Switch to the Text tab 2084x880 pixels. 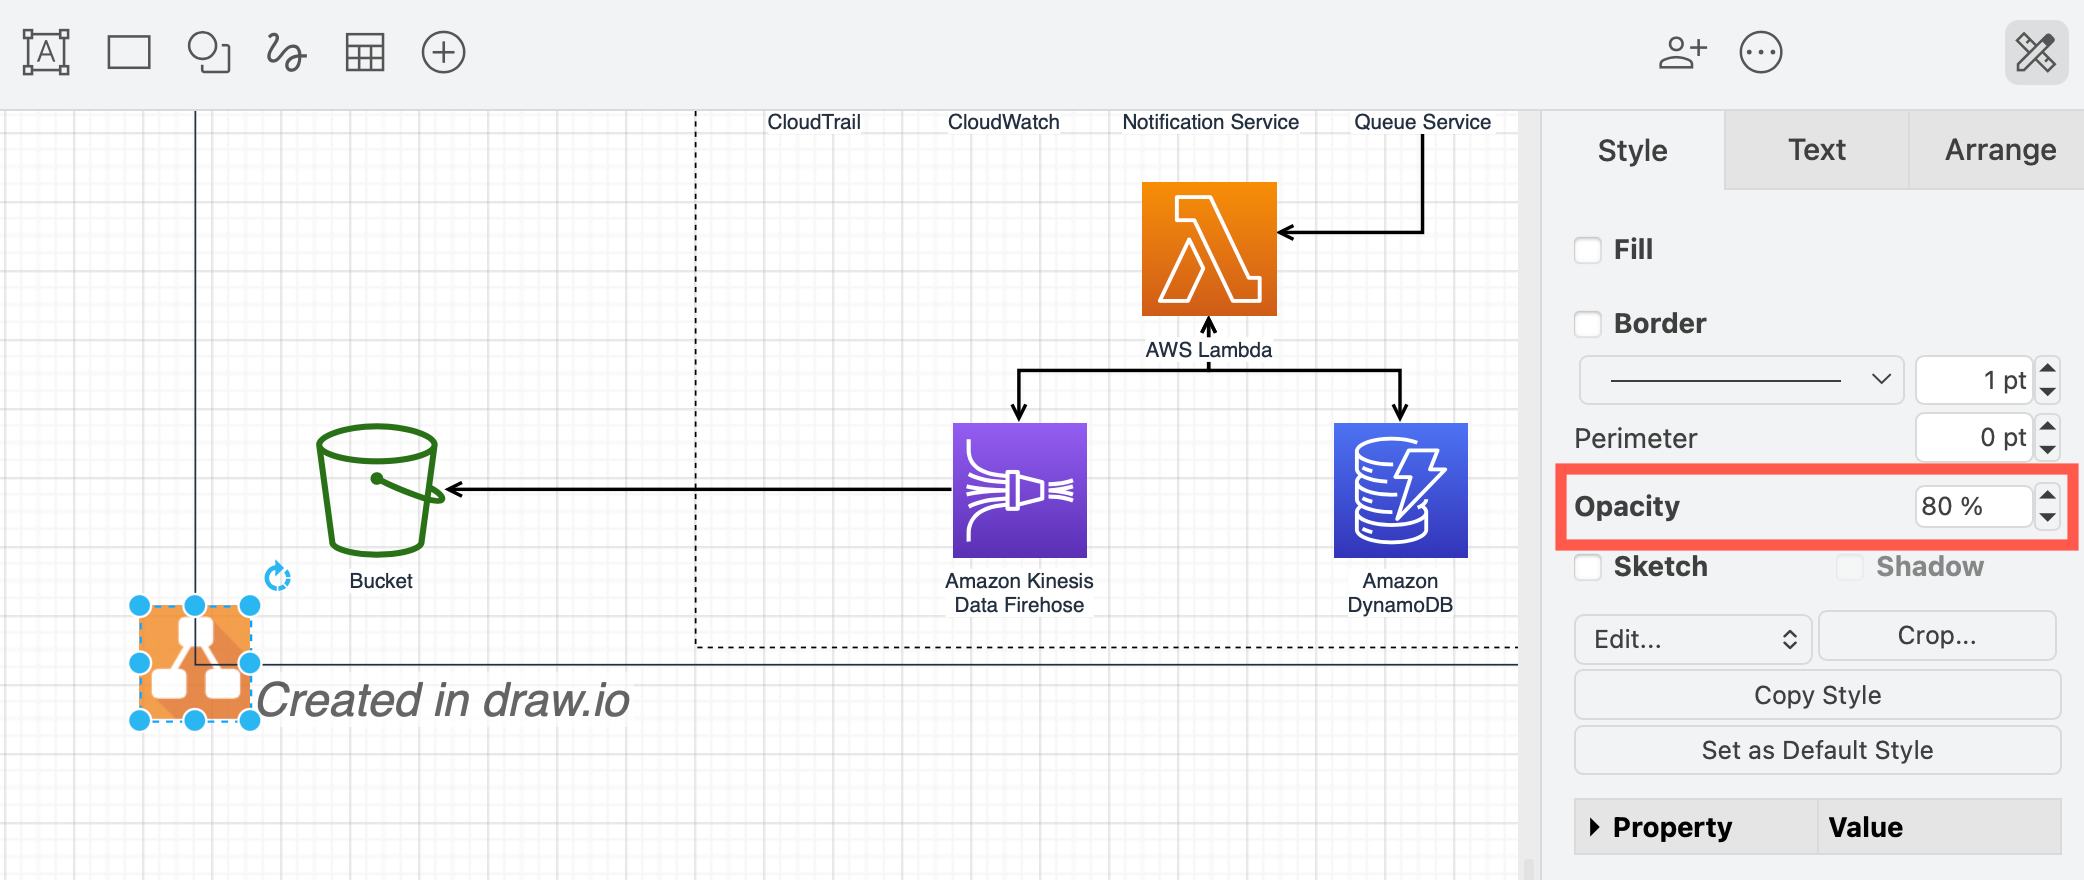1816,150
